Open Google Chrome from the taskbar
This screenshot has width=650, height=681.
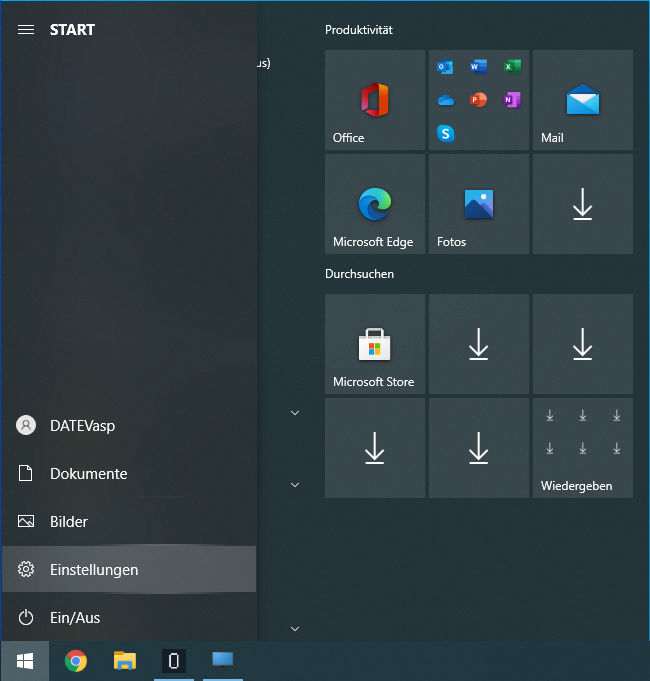point(76,661)
